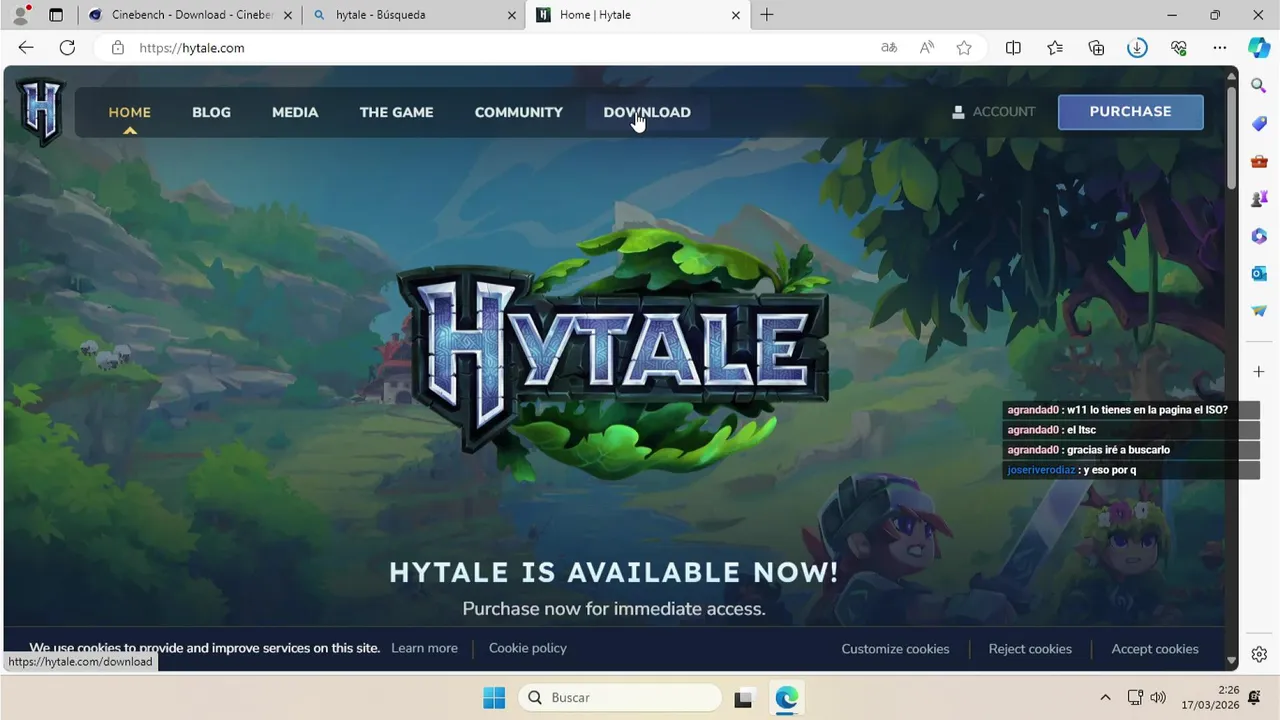Screen dimensions: 1280x720
Task: Open a new browser tab
Action: pyautogui.click(x=767, y=15)
